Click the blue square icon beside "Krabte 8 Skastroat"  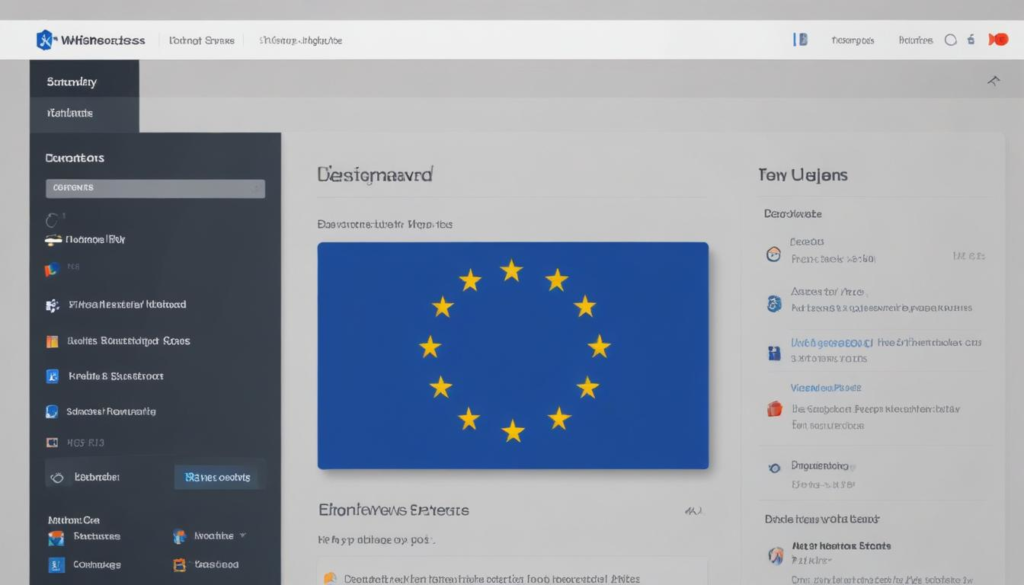(52, 376)
